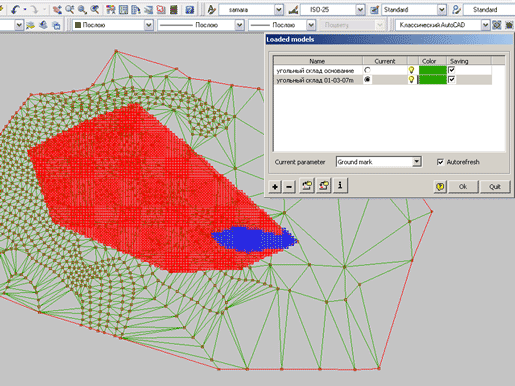Open the QuickCalc calculator icon
The image size is (515, 386).
(x=174, y=10)
